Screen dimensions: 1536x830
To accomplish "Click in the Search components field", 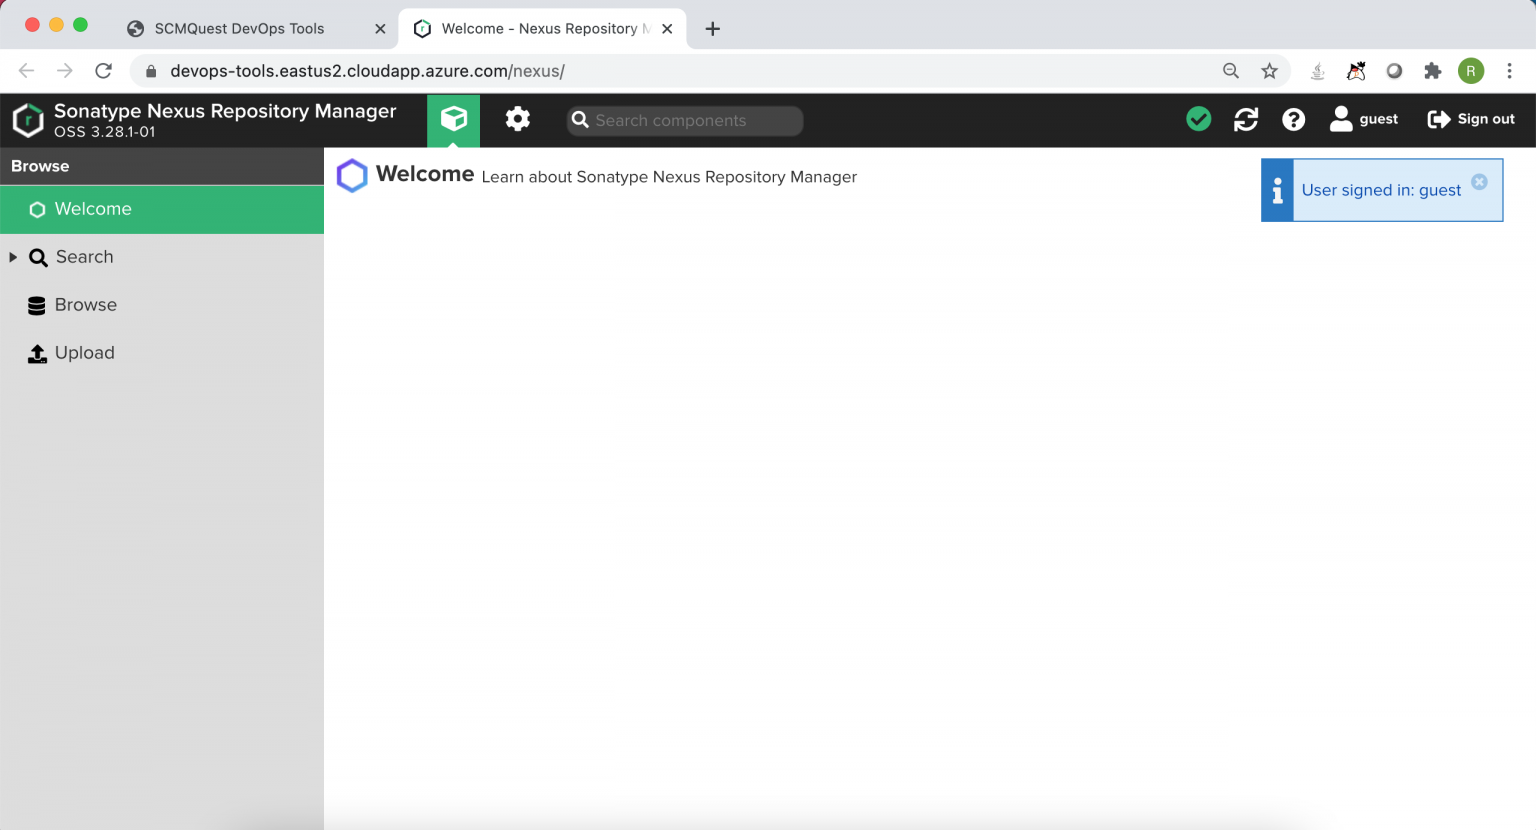I will tap(685, 120).
